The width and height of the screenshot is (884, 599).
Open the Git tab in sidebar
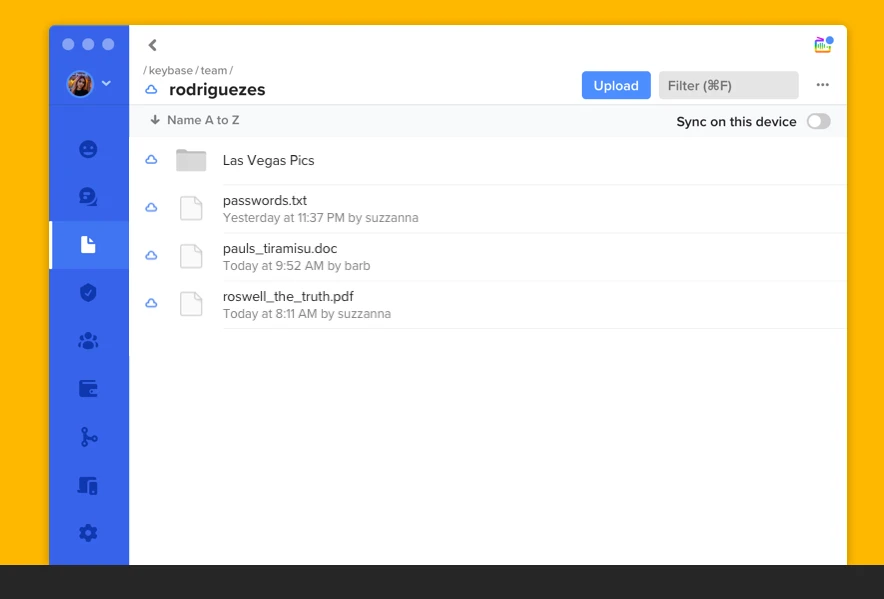click(x=88, y=437)
